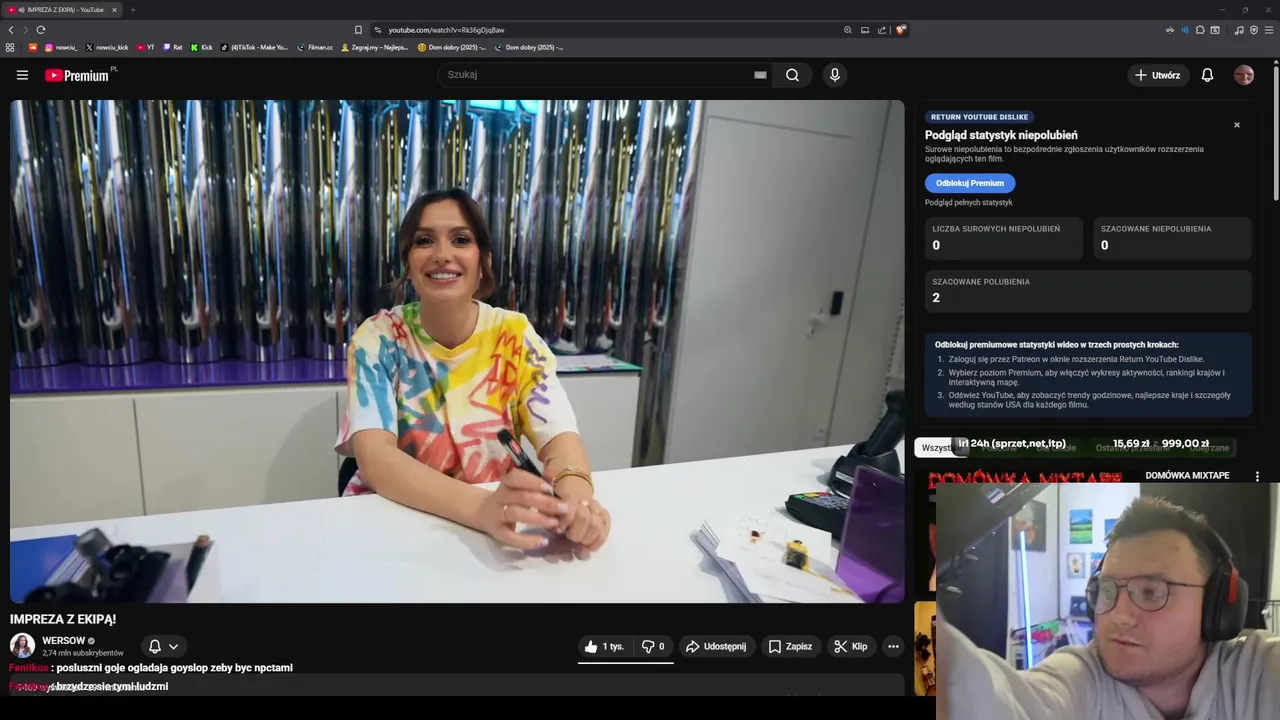The width and height of the screenshot is (1280, 720).
Task: Open the TikTok bookmark
Action: tap(254, 47)
